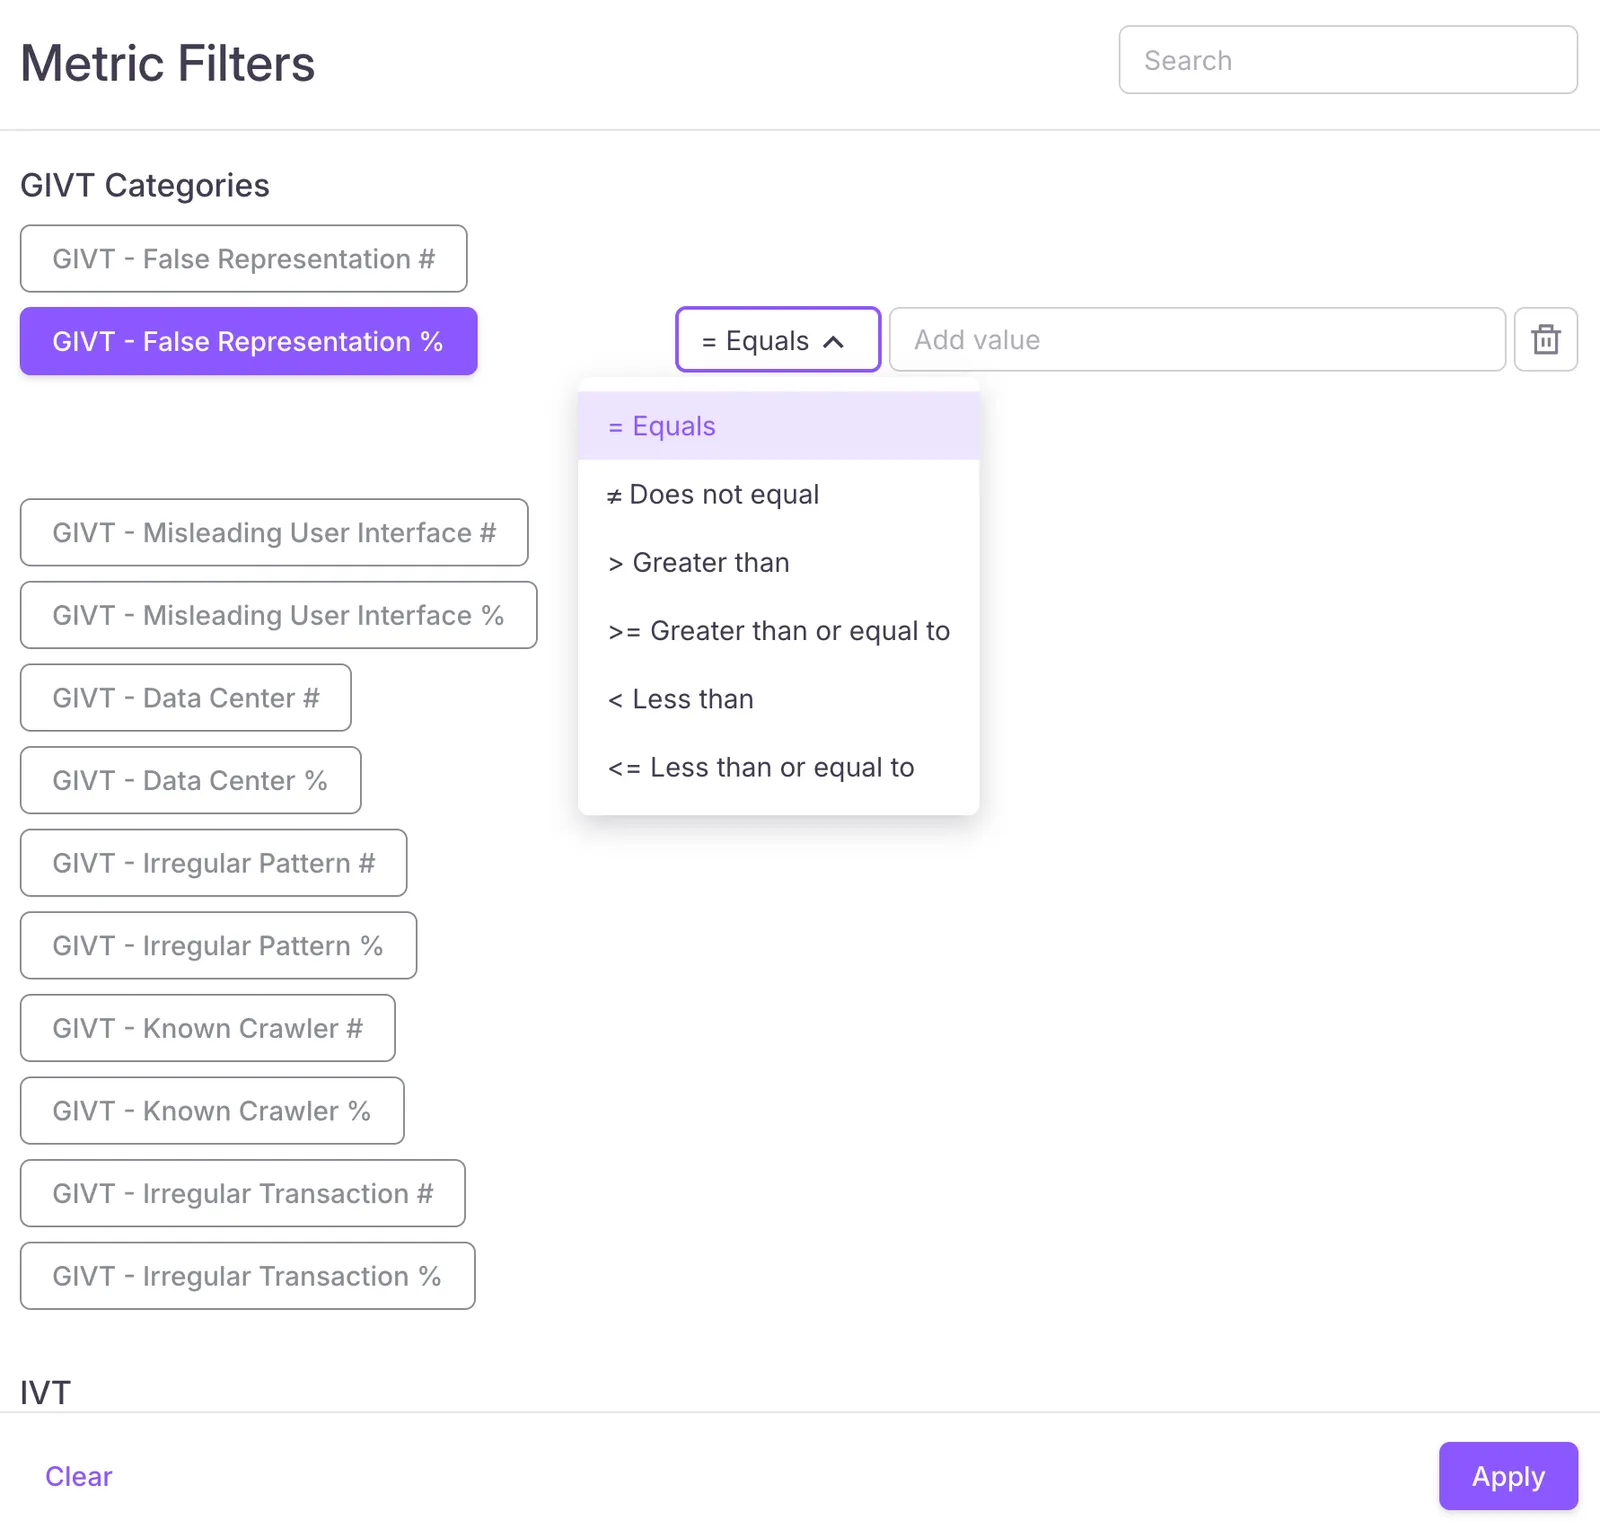1600x1528 pixels.
Task: Click the Metric Filters title
Action: 168,63
